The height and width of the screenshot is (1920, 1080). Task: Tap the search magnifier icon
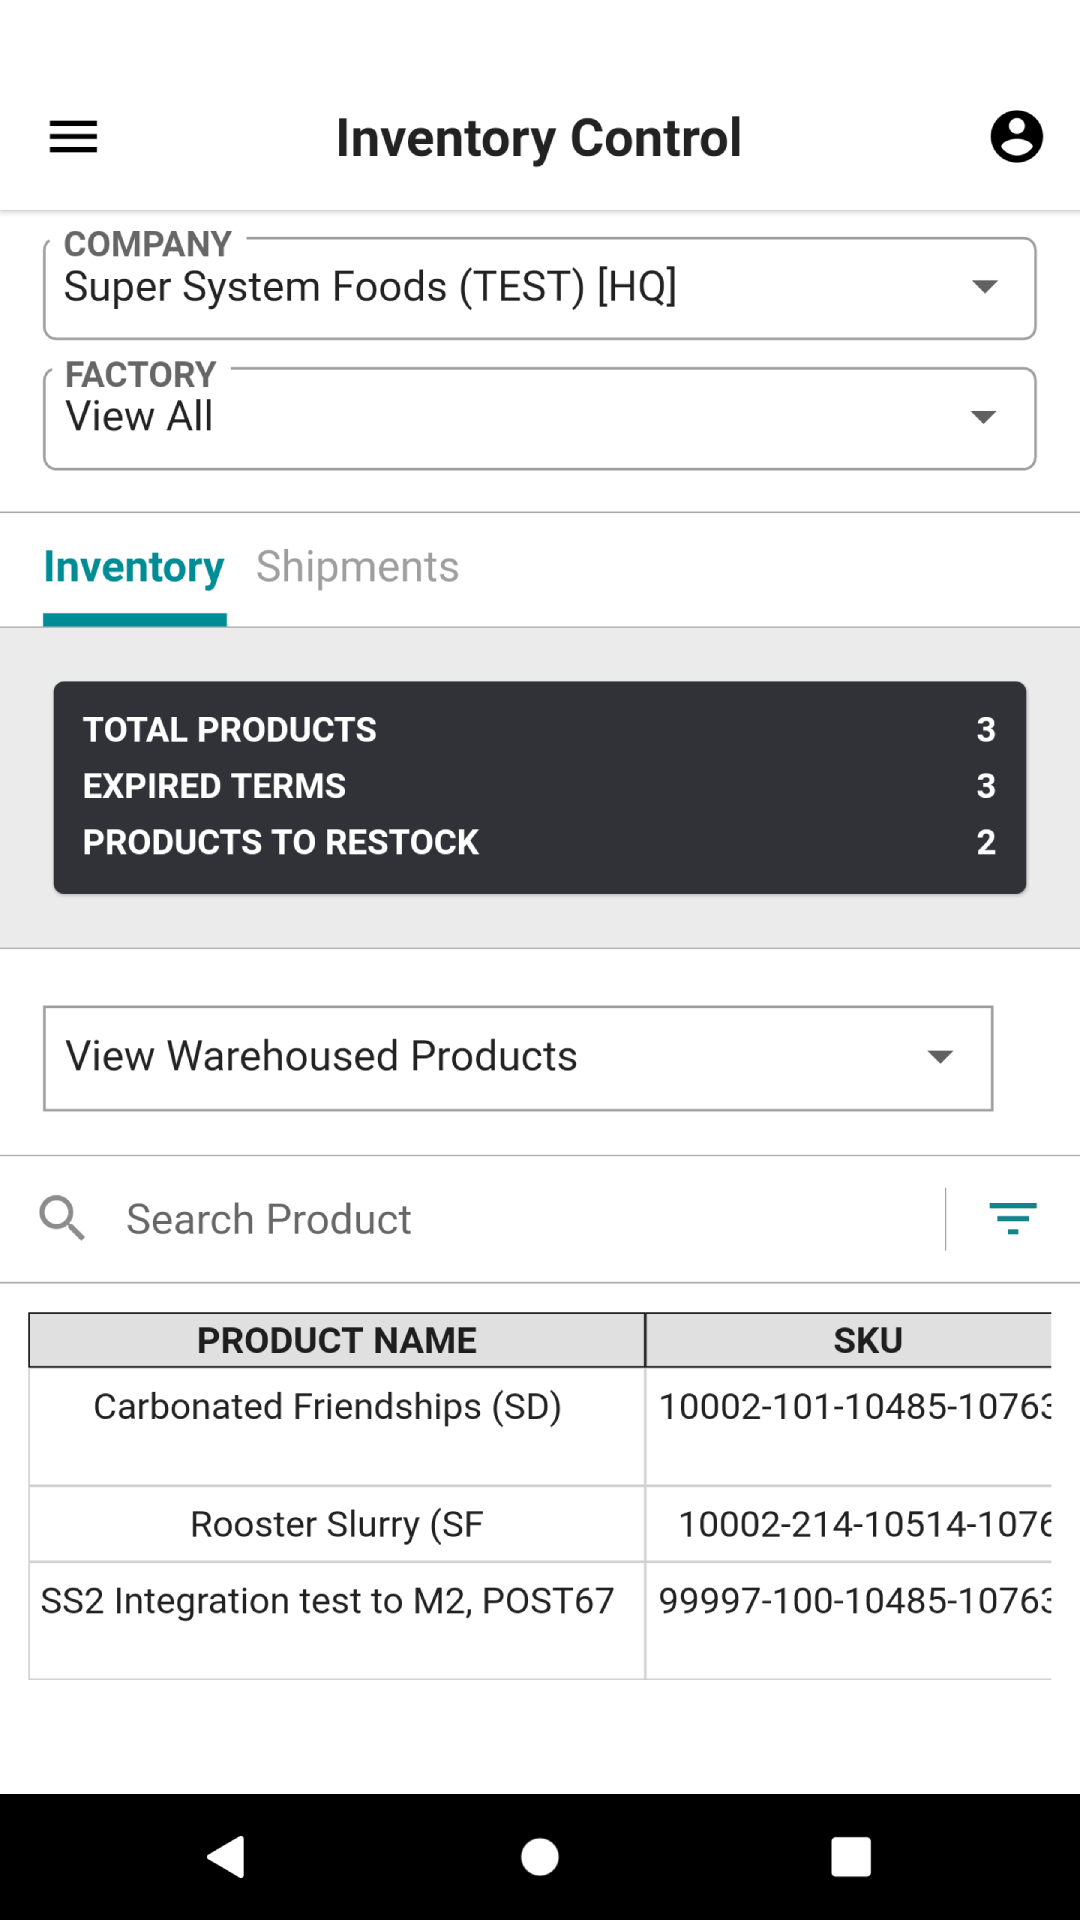click(x=62, y=1218)
